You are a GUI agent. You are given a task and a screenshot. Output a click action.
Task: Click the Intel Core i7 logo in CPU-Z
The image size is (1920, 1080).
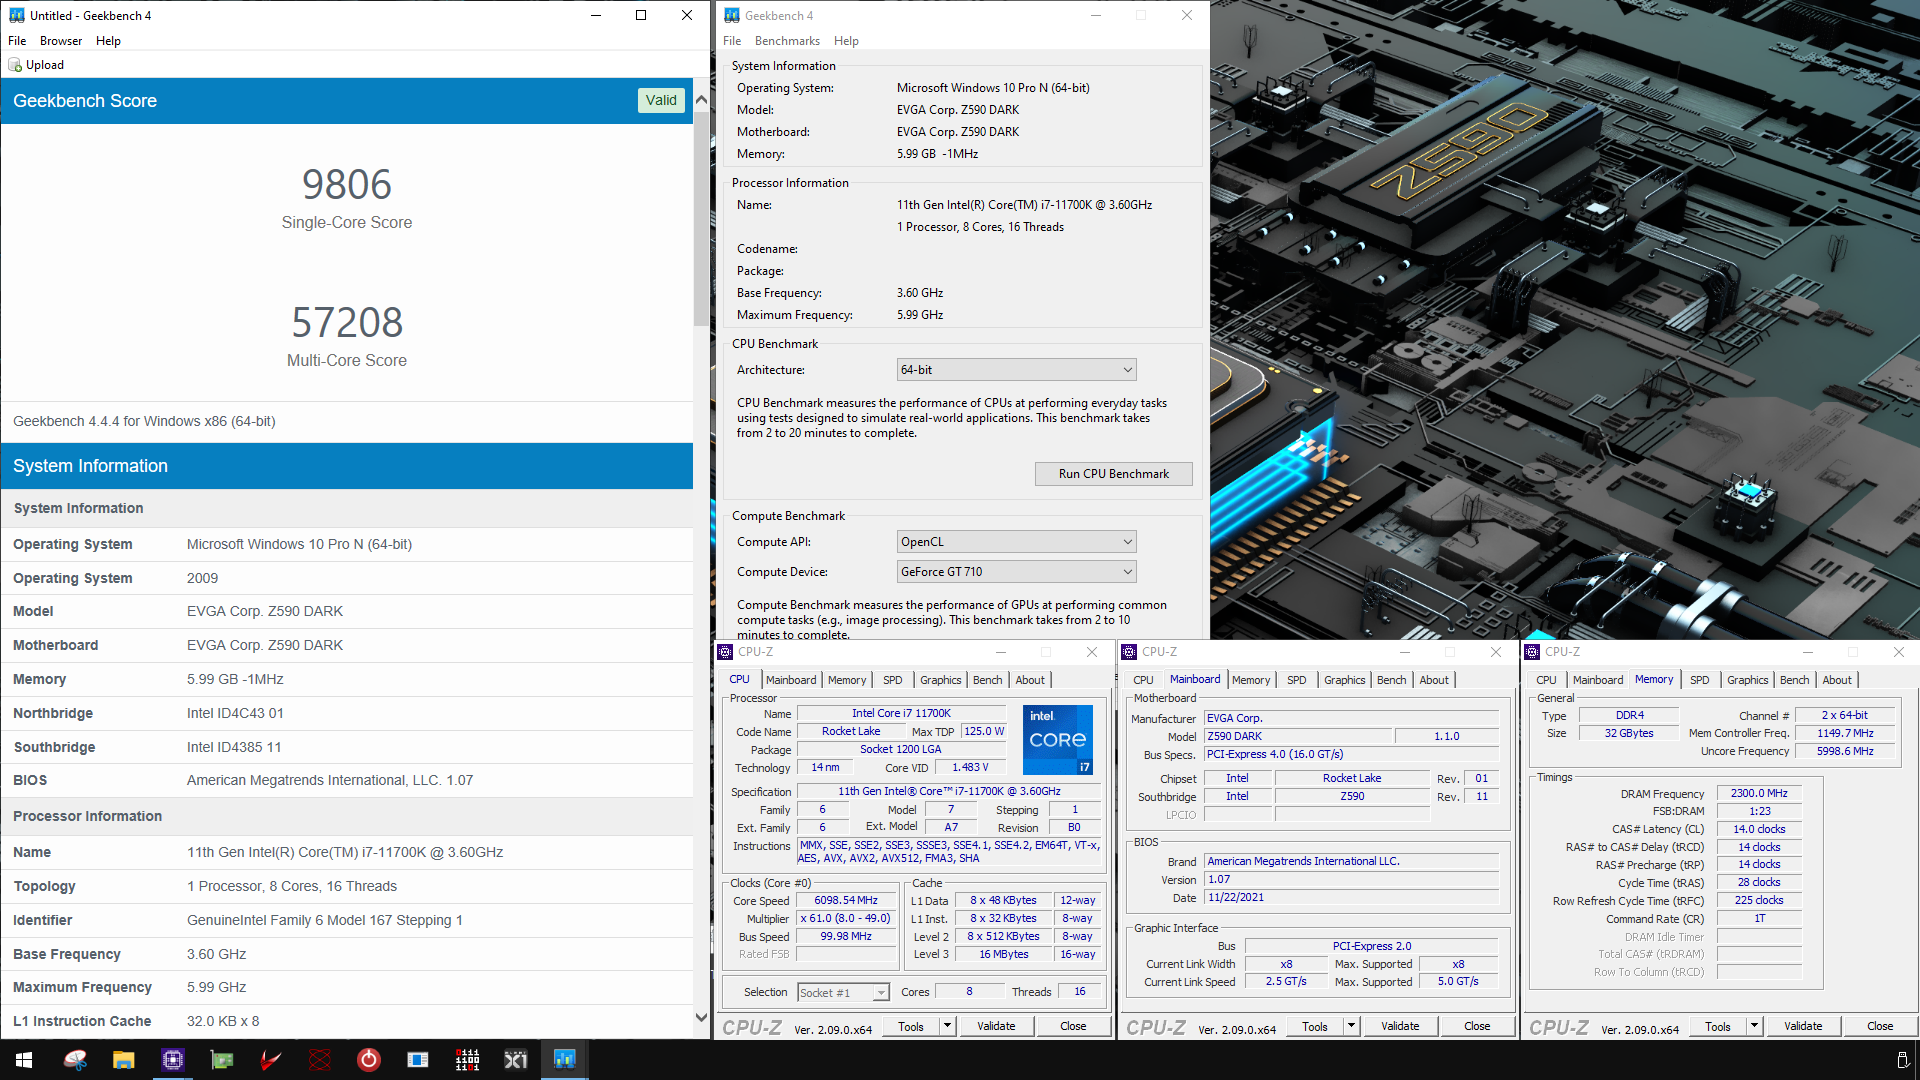[1058, 740]
